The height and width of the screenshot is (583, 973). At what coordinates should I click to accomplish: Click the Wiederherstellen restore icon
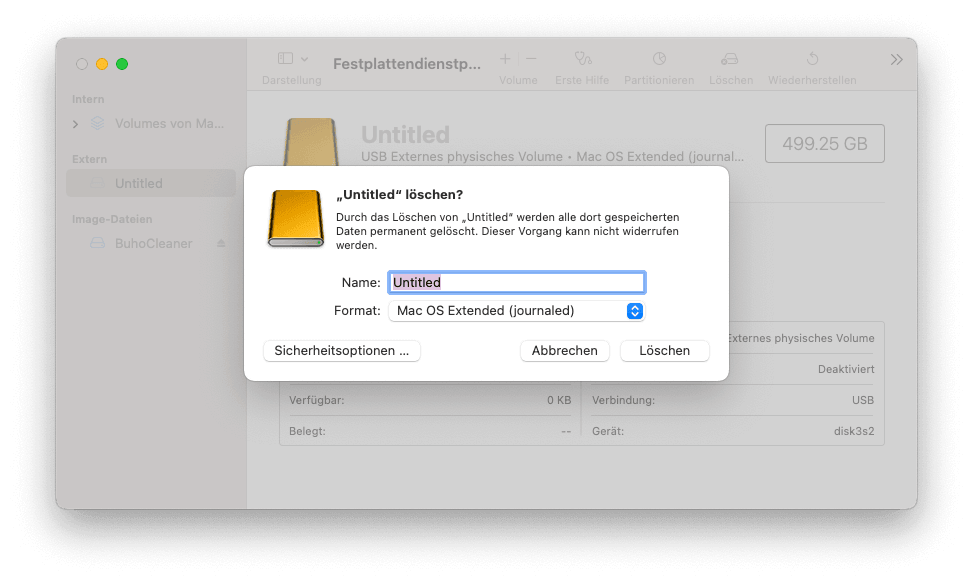point(812,59)
